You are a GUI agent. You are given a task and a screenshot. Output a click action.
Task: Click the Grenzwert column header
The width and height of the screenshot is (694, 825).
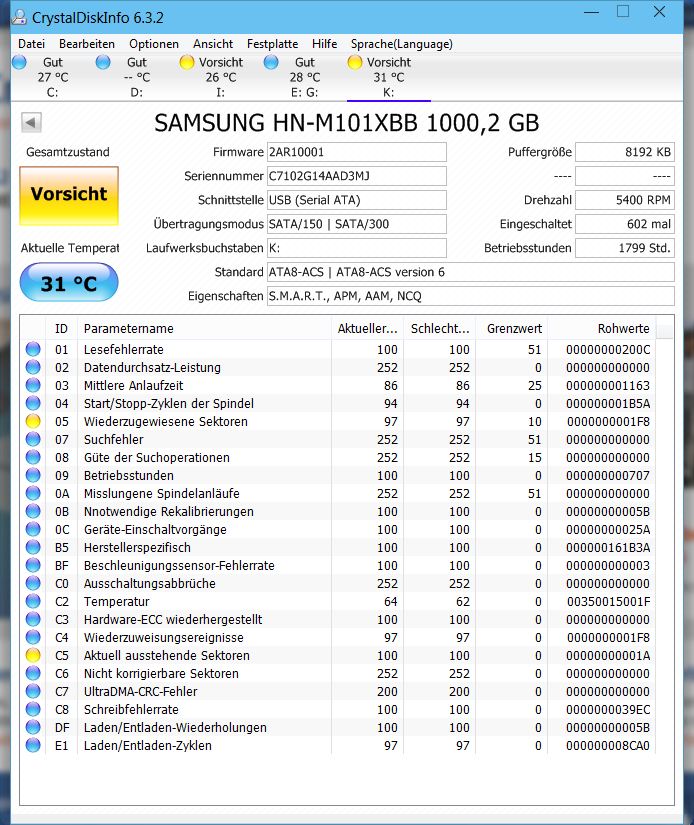tap(511, 328)
